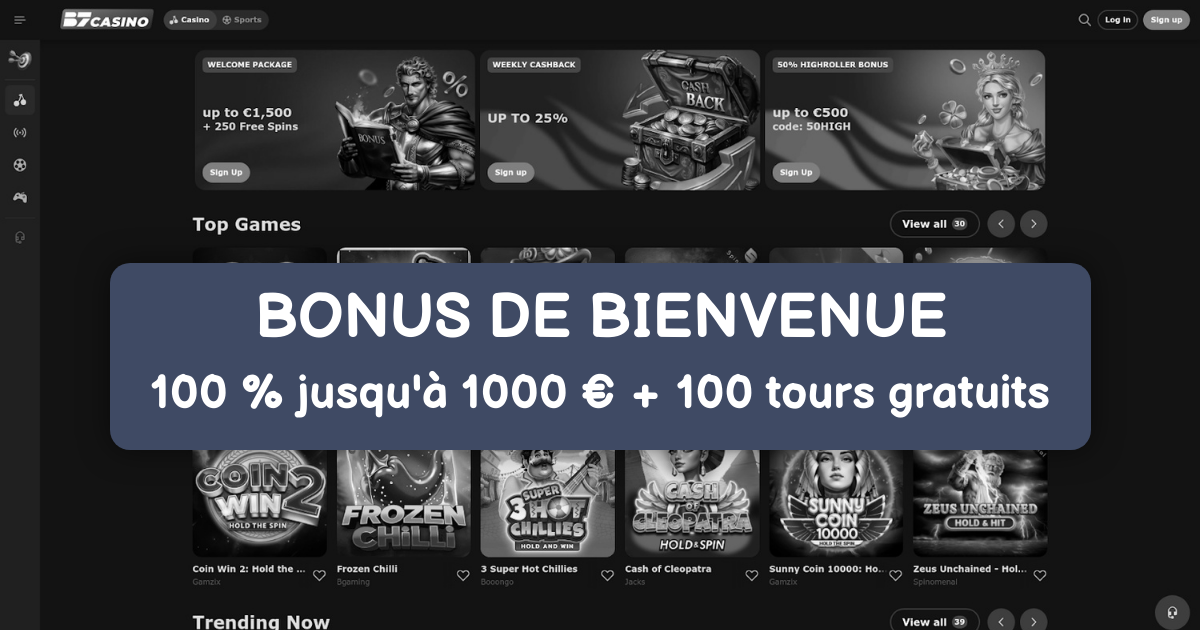Show previous Top Games with left chevron
1200x630 pixels.
coord(1001,224)
